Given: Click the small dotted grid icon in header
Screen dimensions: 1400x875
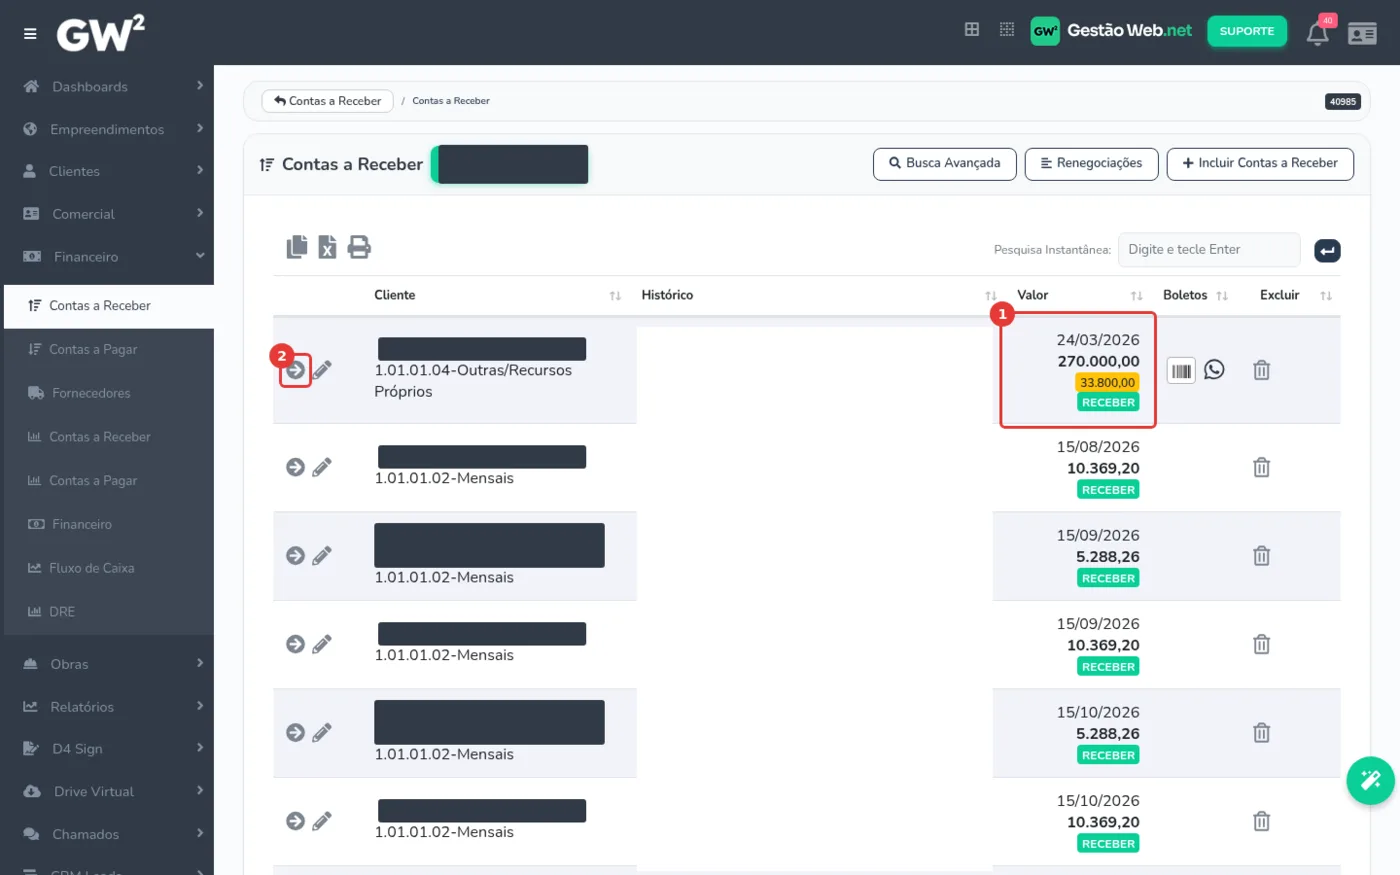Looking at the screenshot, I should [x=1007, y=30].
